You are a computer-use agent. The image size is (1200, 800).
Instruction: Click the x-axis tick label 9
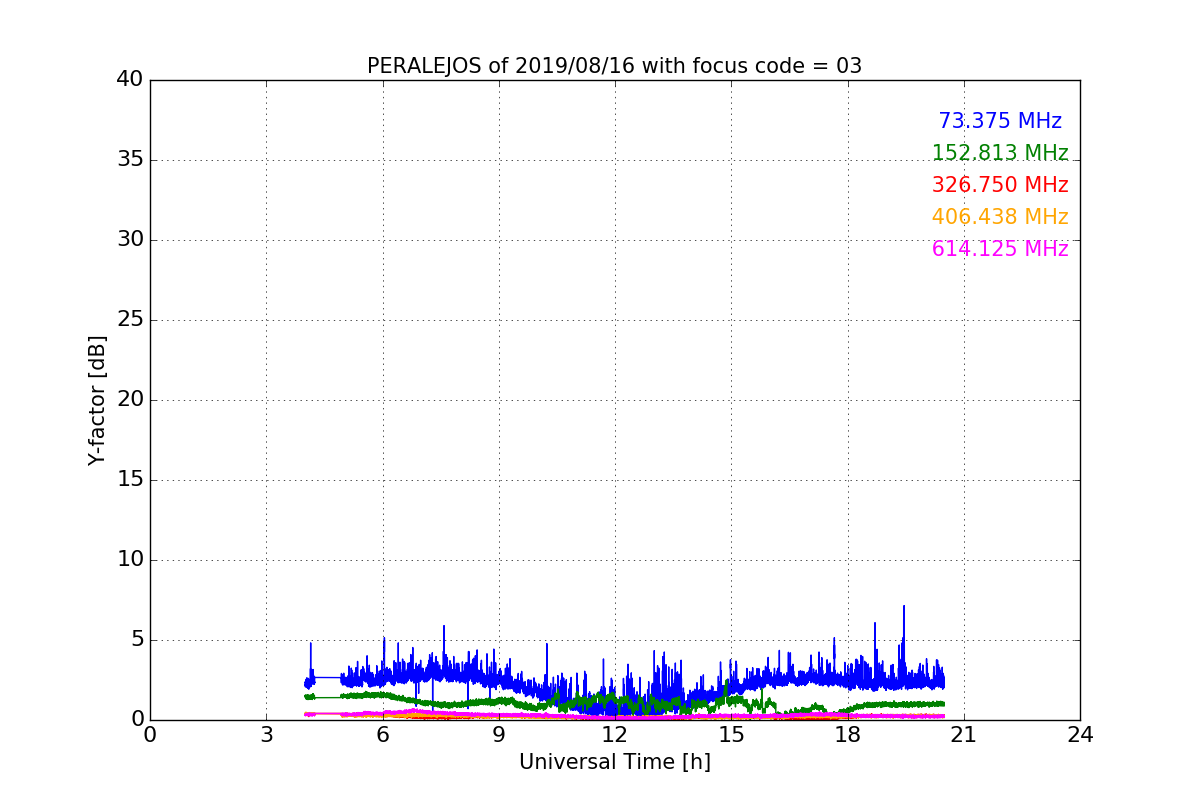click(x=499, y=735)
